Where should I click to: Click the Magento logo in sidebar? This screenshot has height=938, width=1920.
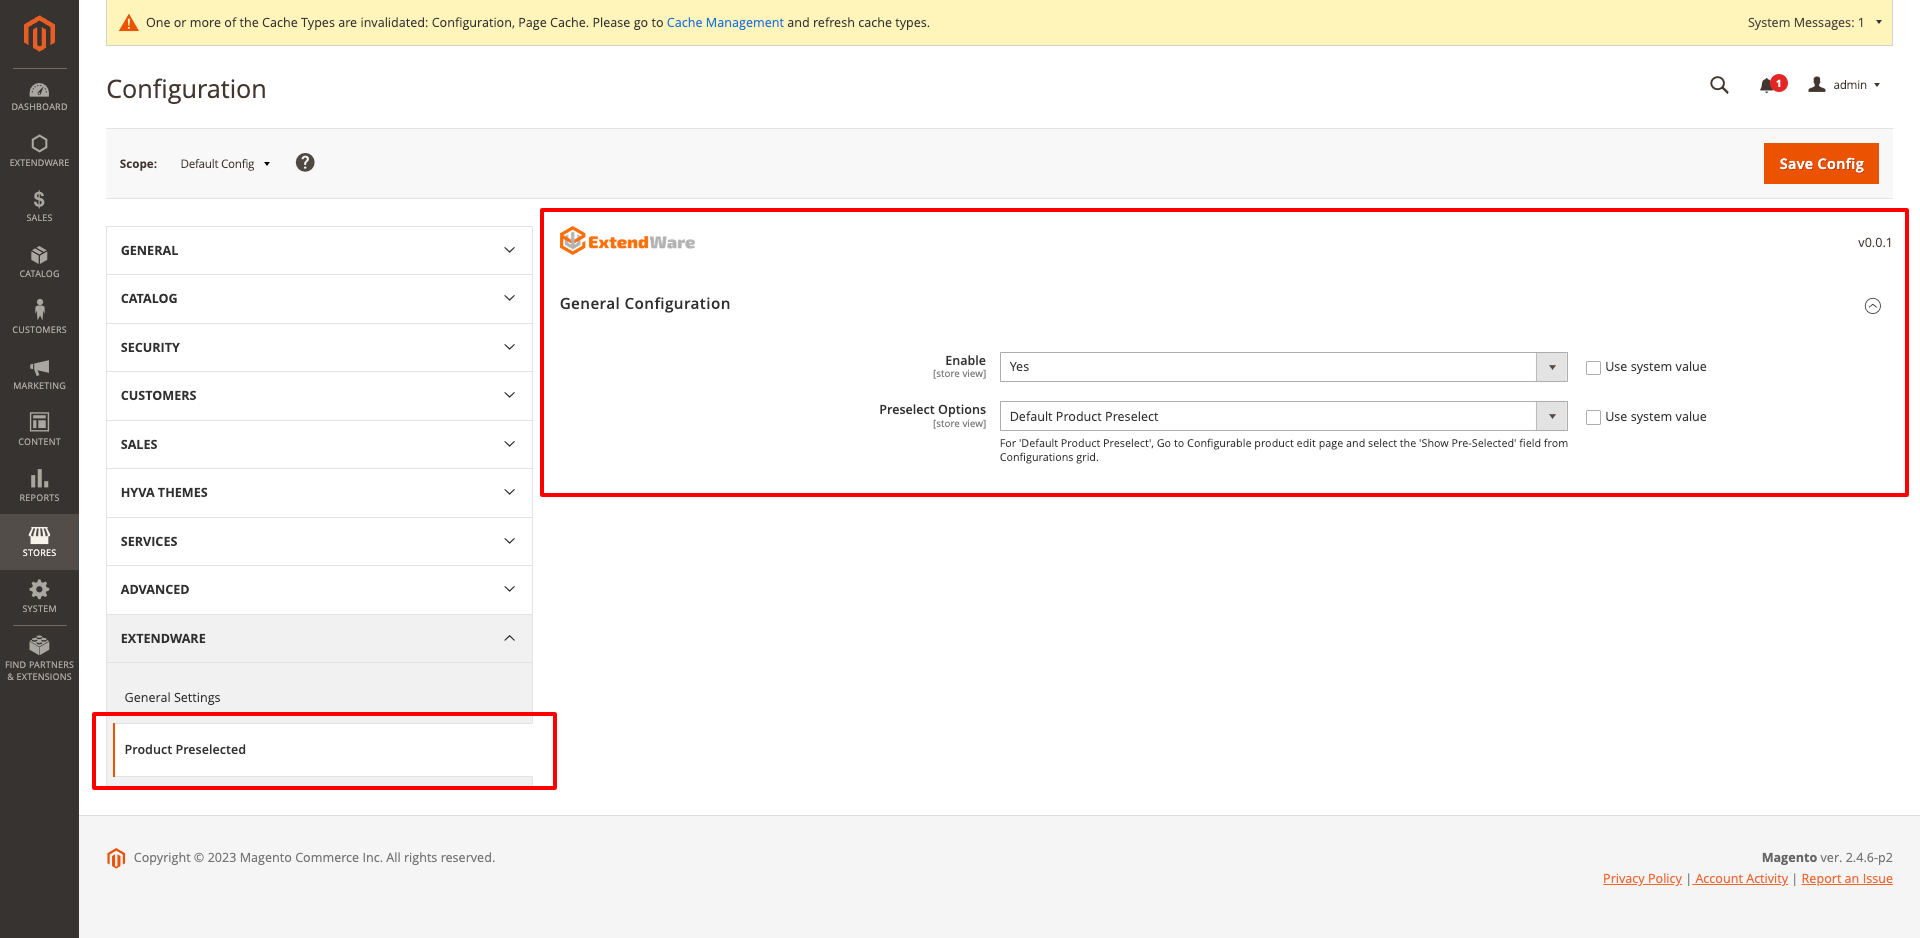pyautogui.click(x=39, y=34)
